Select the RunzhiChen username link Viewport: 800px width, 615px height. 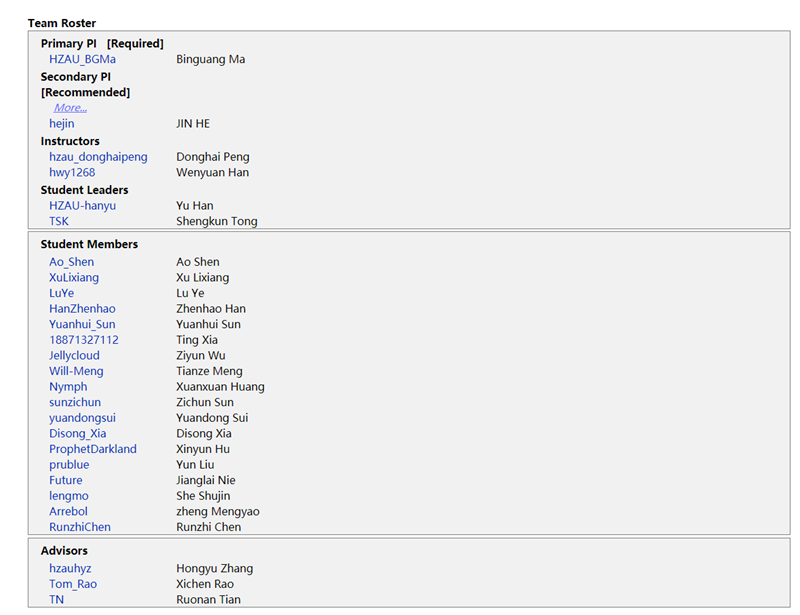pos(80,527)
